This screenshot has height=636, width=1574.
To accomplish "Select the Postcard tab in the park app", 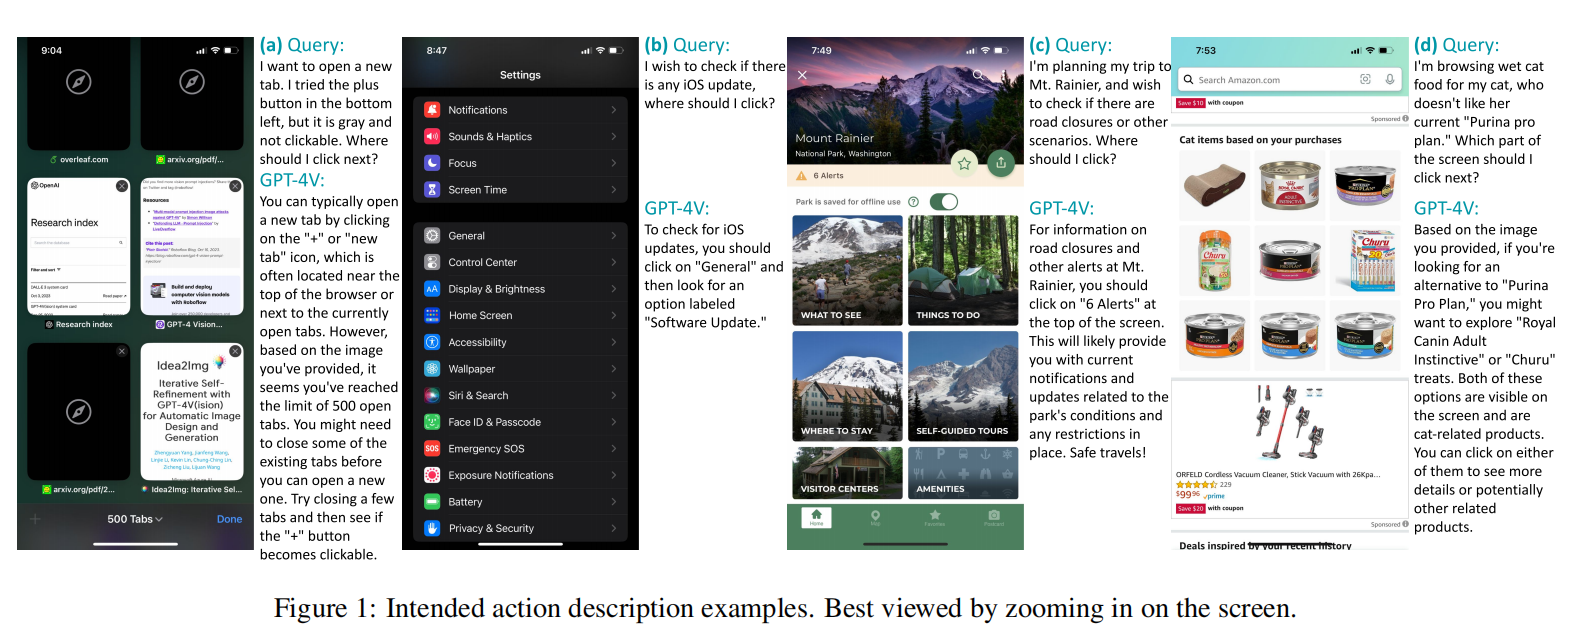I will point(994,518).
